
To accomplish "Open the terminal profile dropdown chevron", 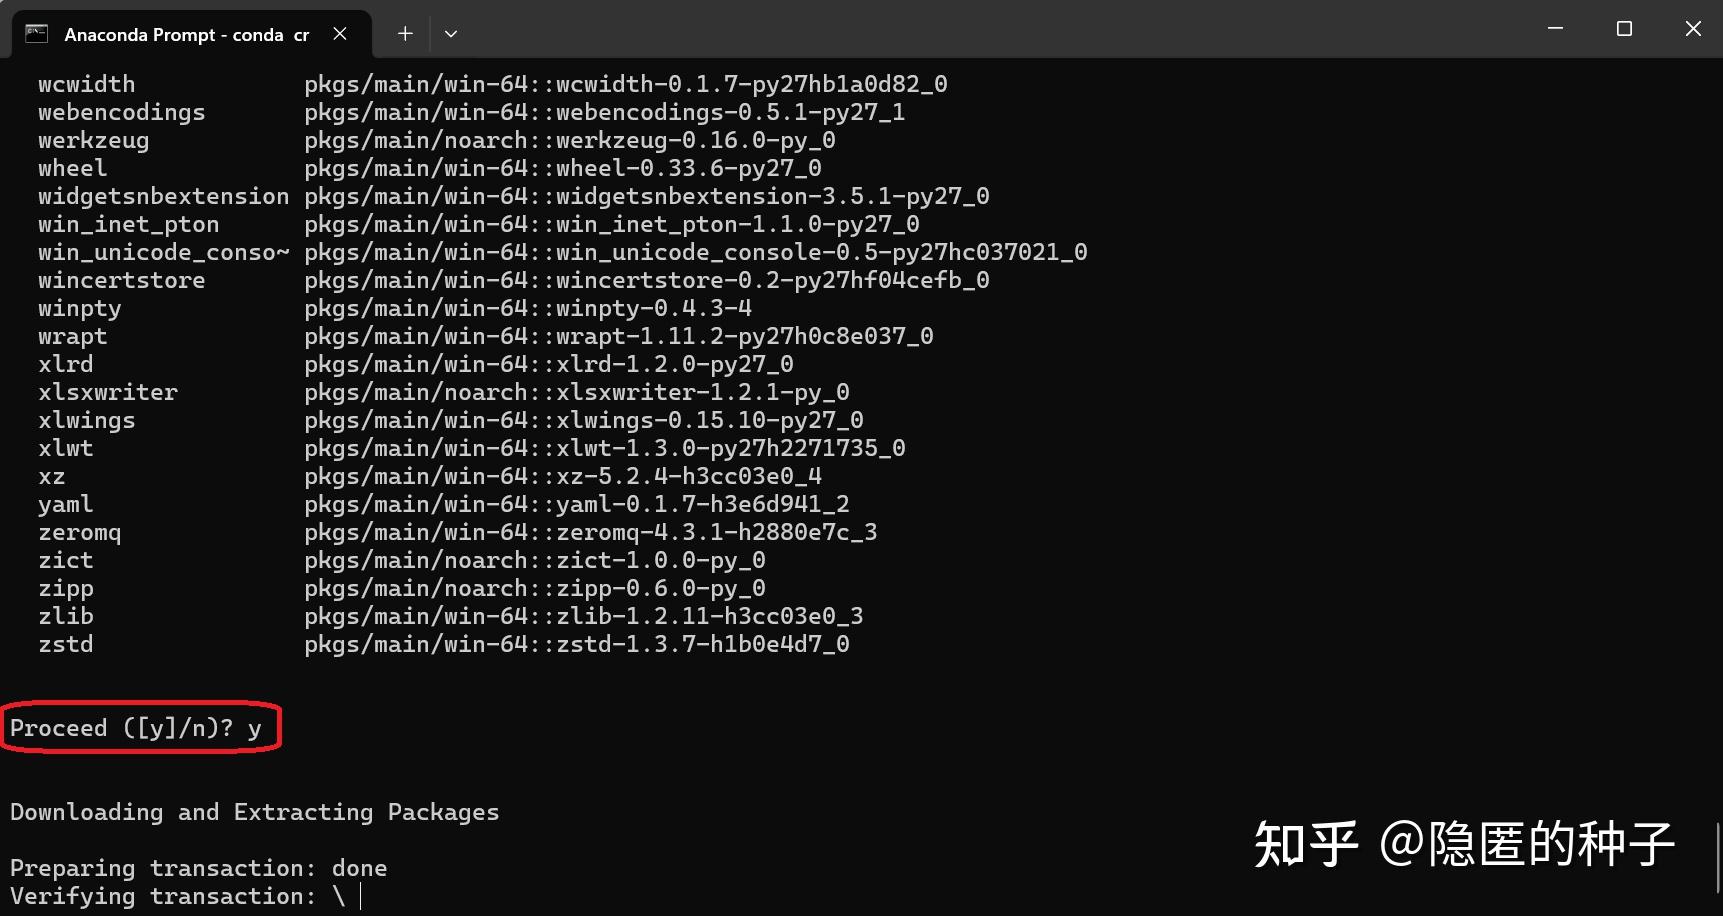I will coord(450,33).
